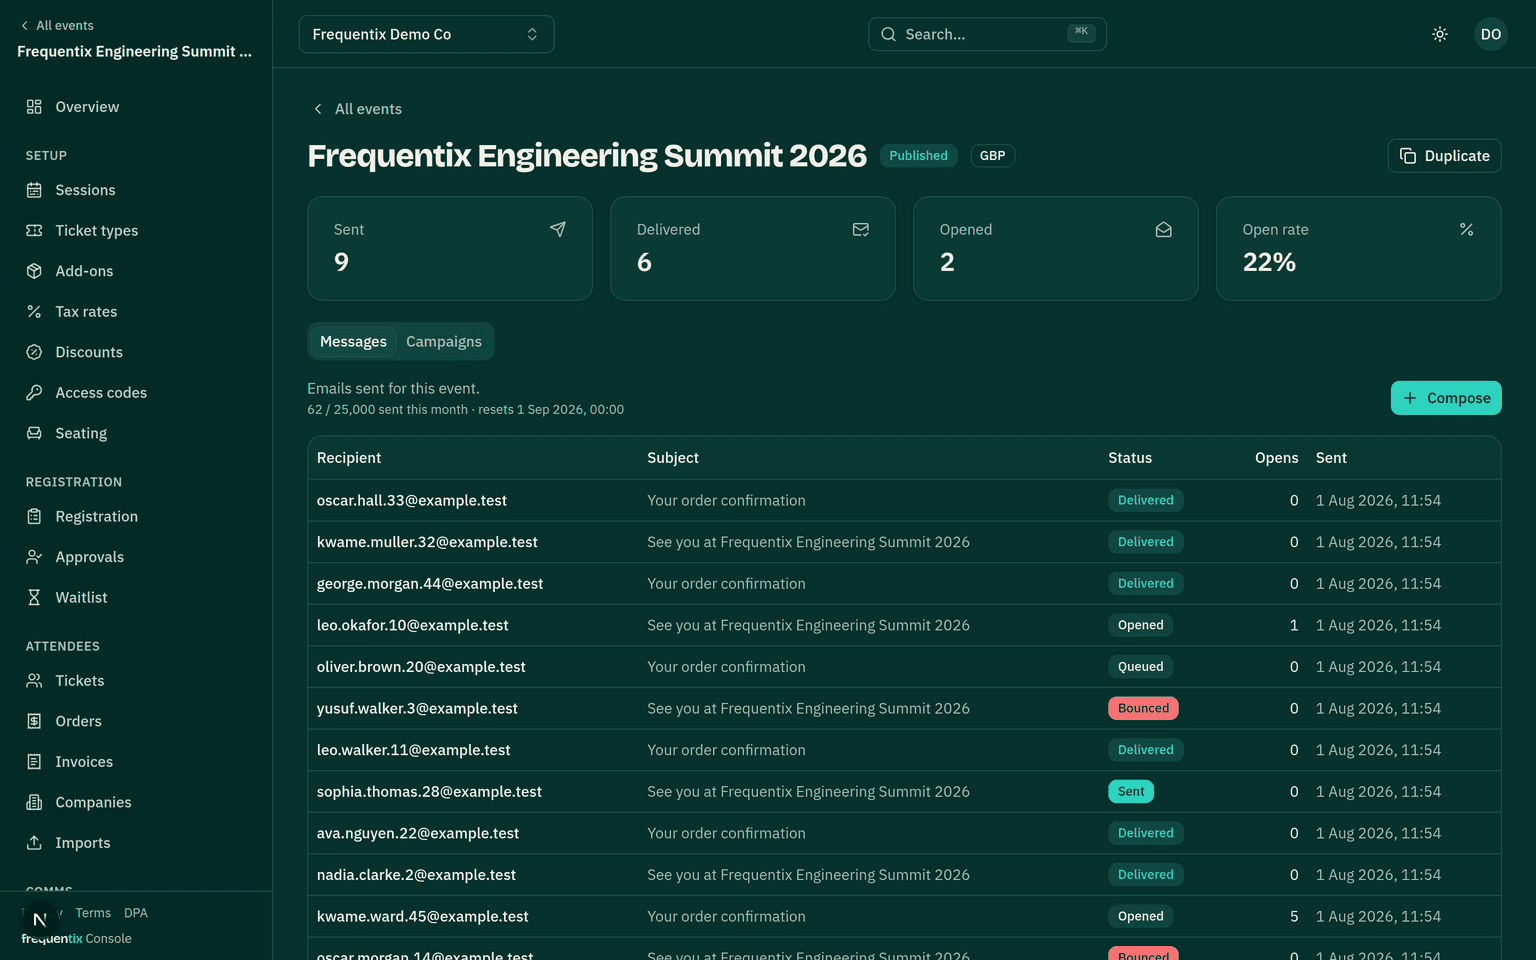Click the Access codes key icon
The height and width of the screenshot is (960, 1536).
(x=34, y=392)
